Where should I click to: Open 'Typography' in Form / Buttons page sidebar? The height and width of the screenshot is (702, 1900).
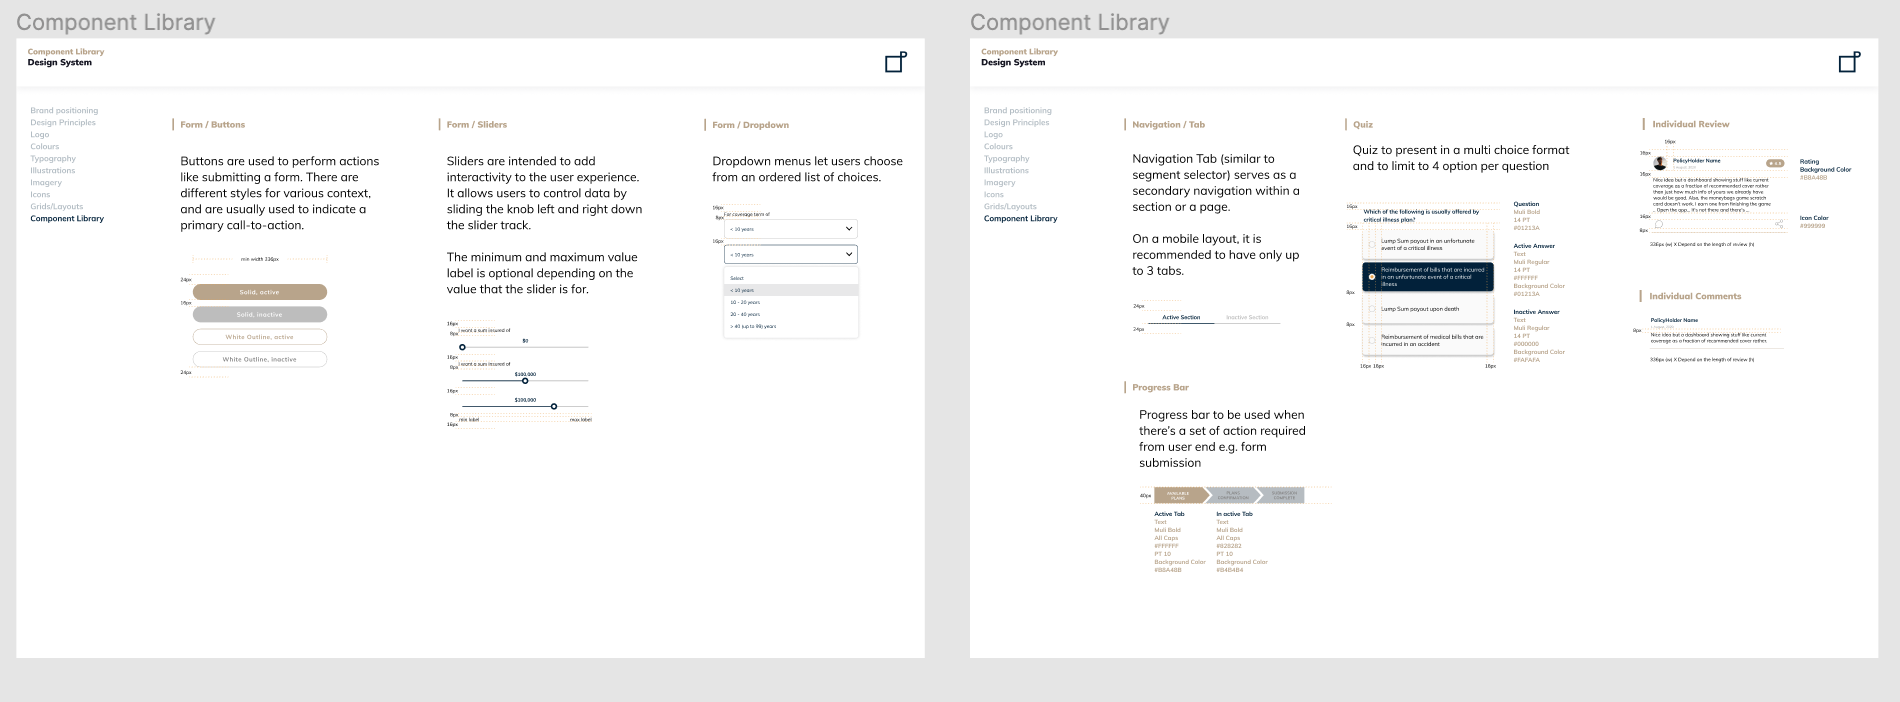tap(53, 159)
